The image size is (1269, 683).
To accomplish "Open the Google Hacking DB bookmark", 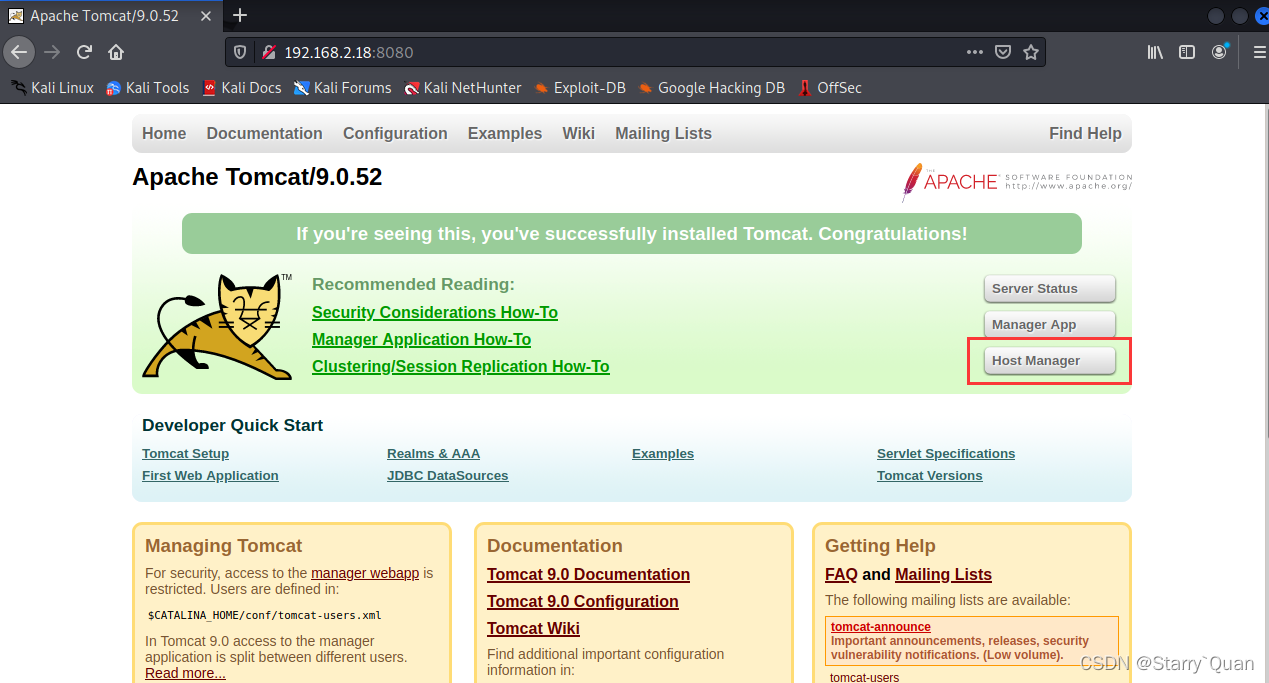I will click(x=711, y=88).
